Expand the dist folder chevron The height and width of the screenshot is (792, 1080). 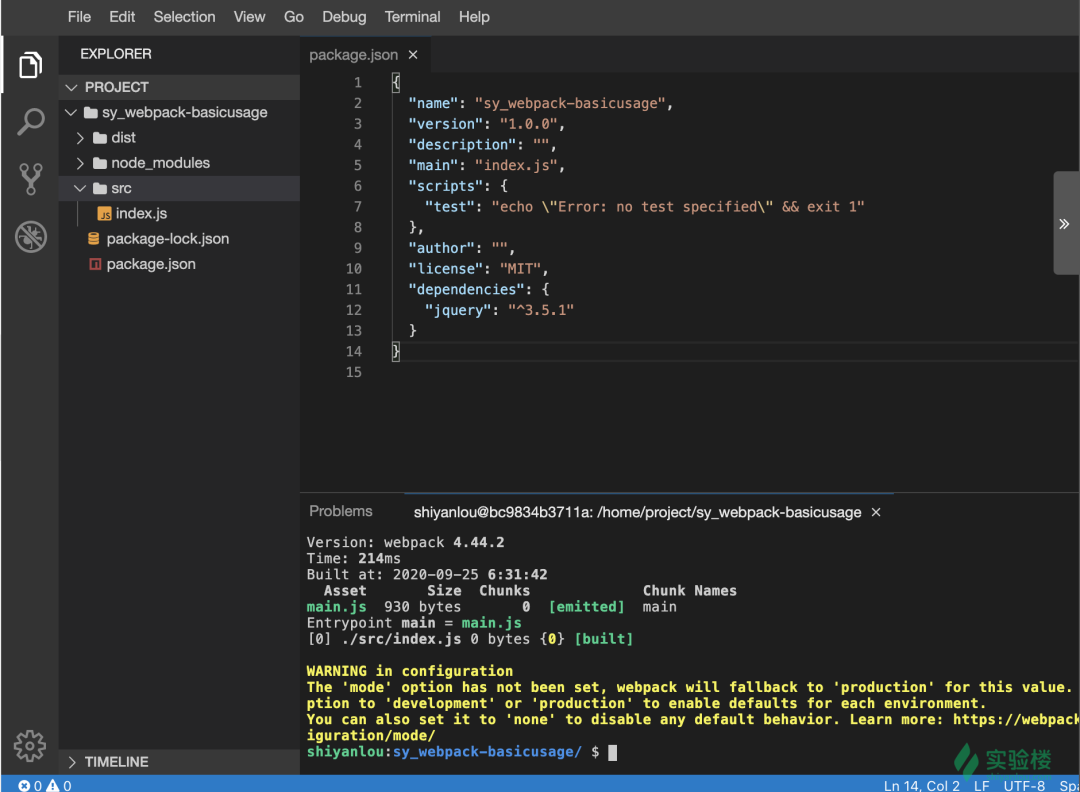click(x=80, y=138)
